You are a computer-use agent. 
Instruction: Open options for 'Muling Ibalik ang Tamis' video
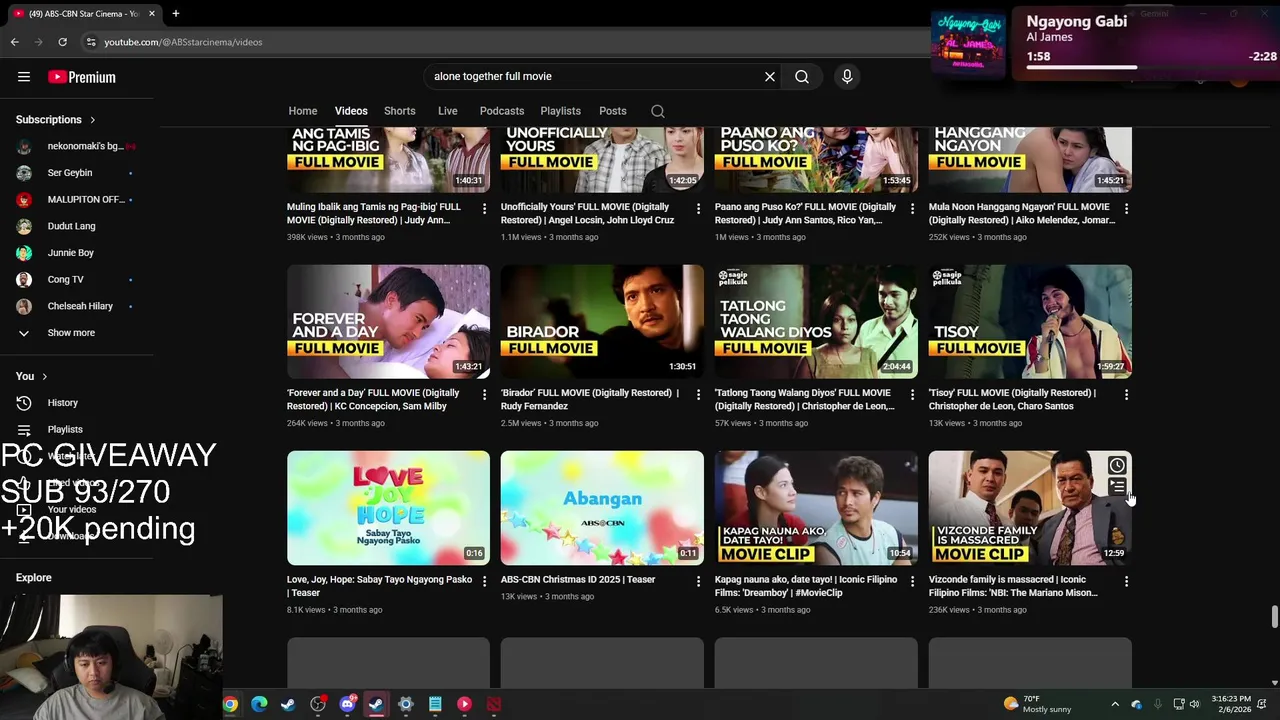click(x=484, y=208)
